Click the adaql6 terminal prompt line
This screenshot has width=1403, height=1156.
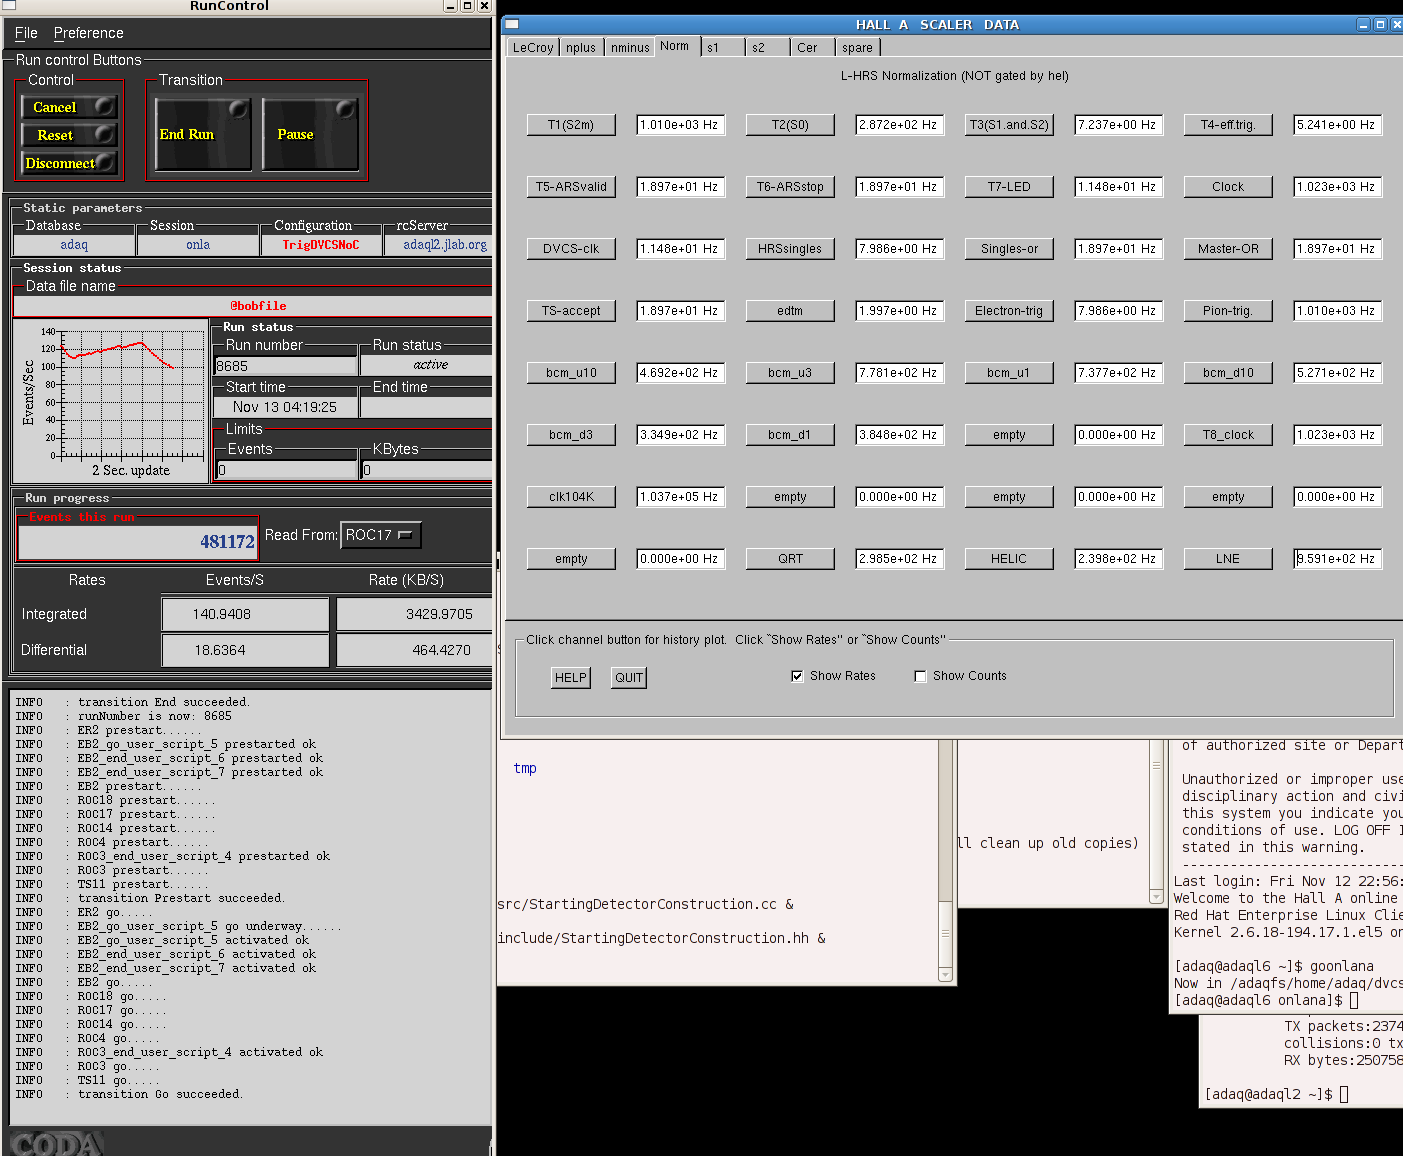coord(1267,1000)
